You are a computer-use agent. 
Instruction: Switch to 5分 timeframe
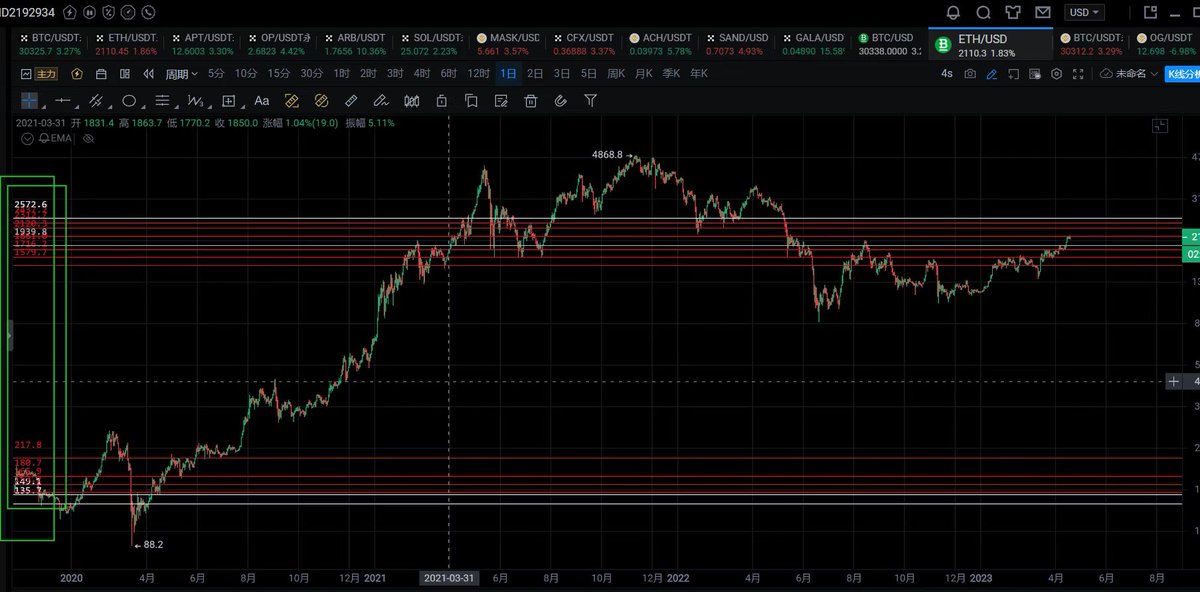tap(216, 74)
